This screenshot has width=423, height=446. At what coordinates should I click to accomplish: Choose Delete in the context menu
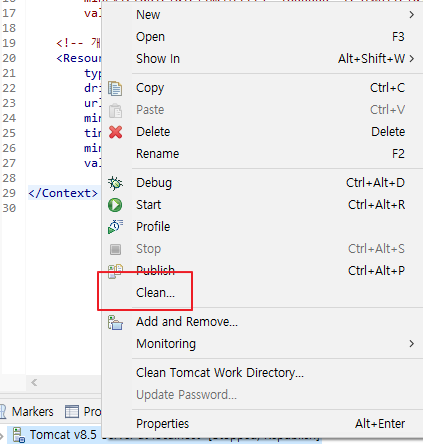pyautogui.click(x=262, y=132)
